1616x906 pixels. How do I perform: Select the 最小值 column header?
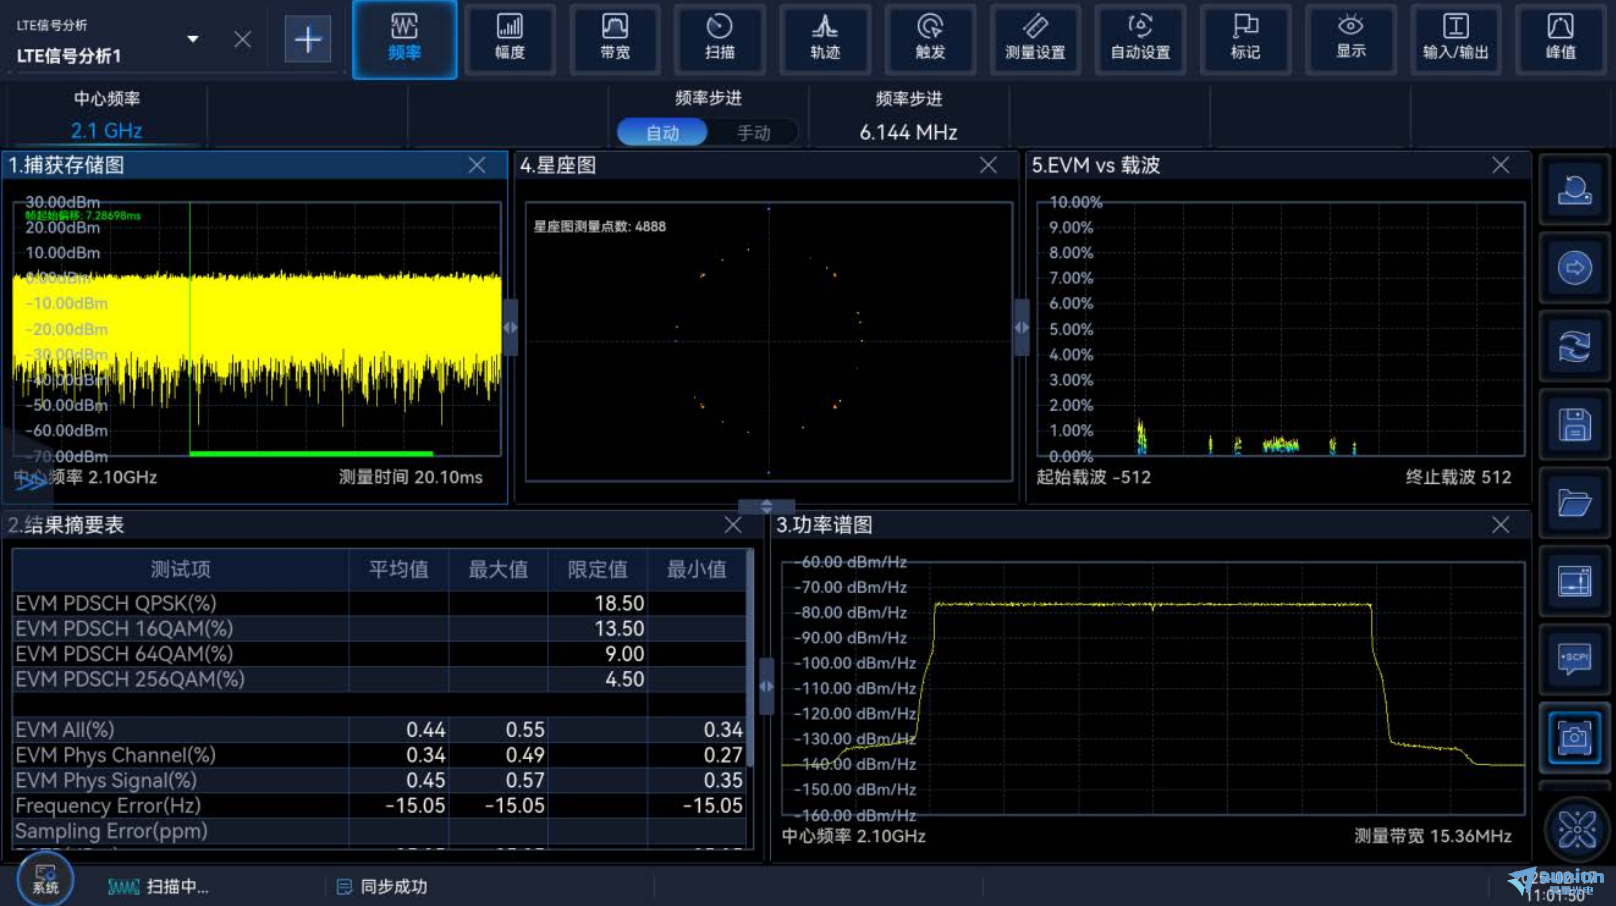click(696, 569)
